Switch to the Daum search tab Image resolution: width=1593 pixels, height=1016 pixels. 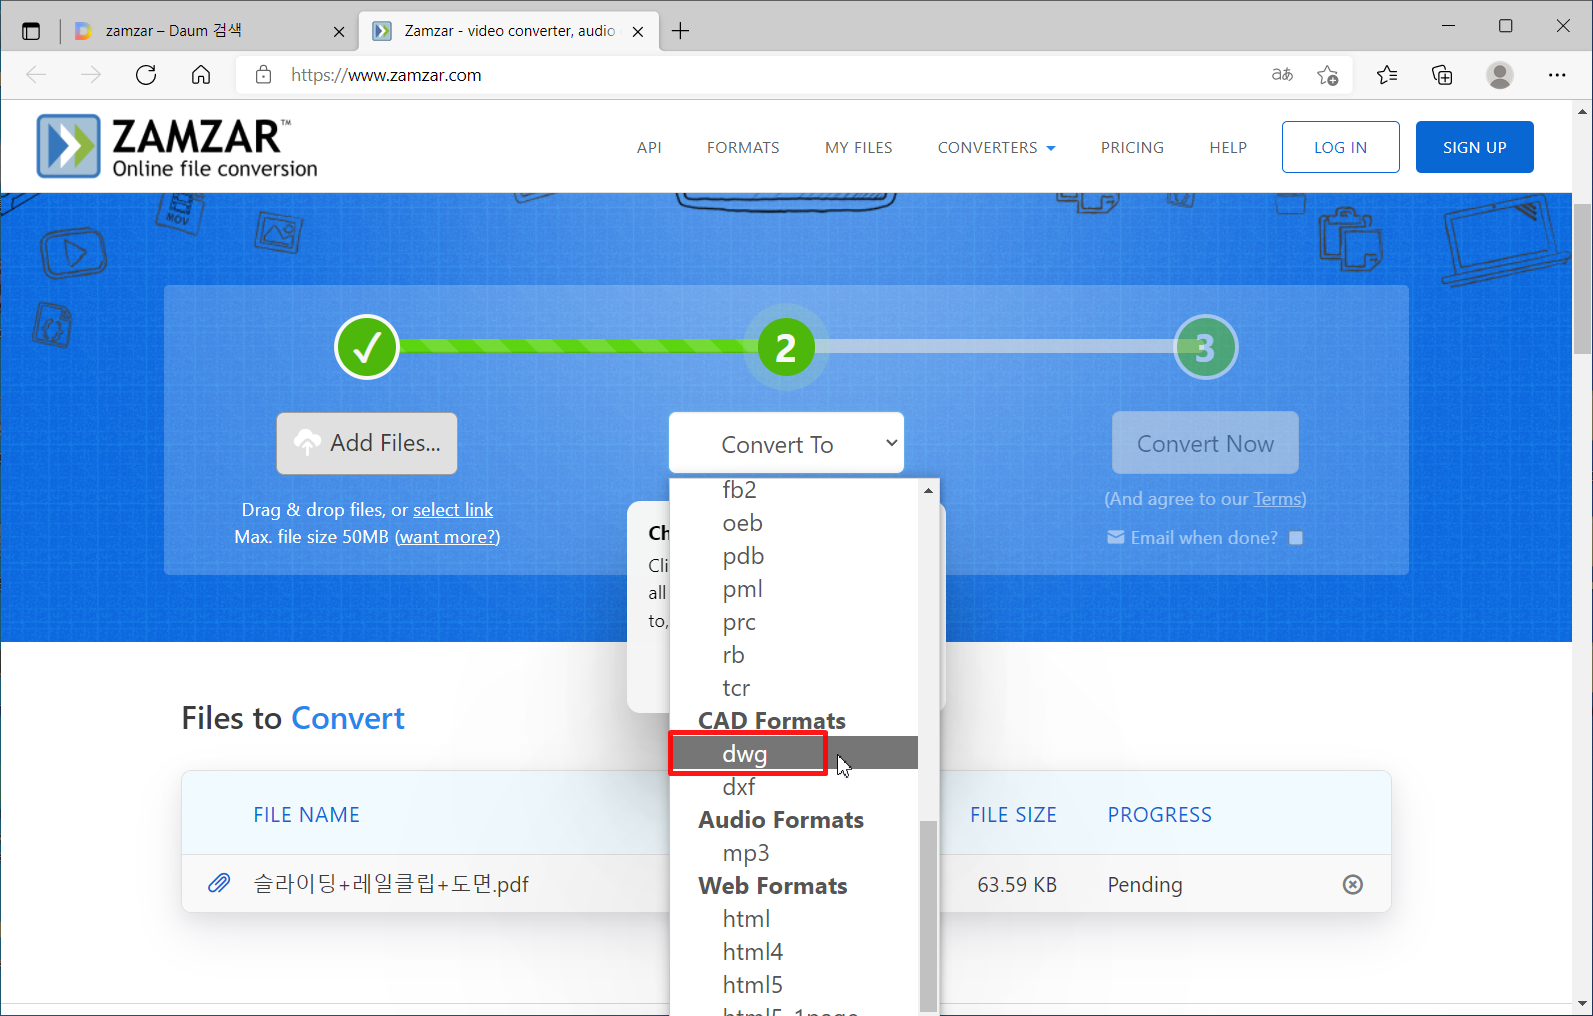(x=210, y=31)
